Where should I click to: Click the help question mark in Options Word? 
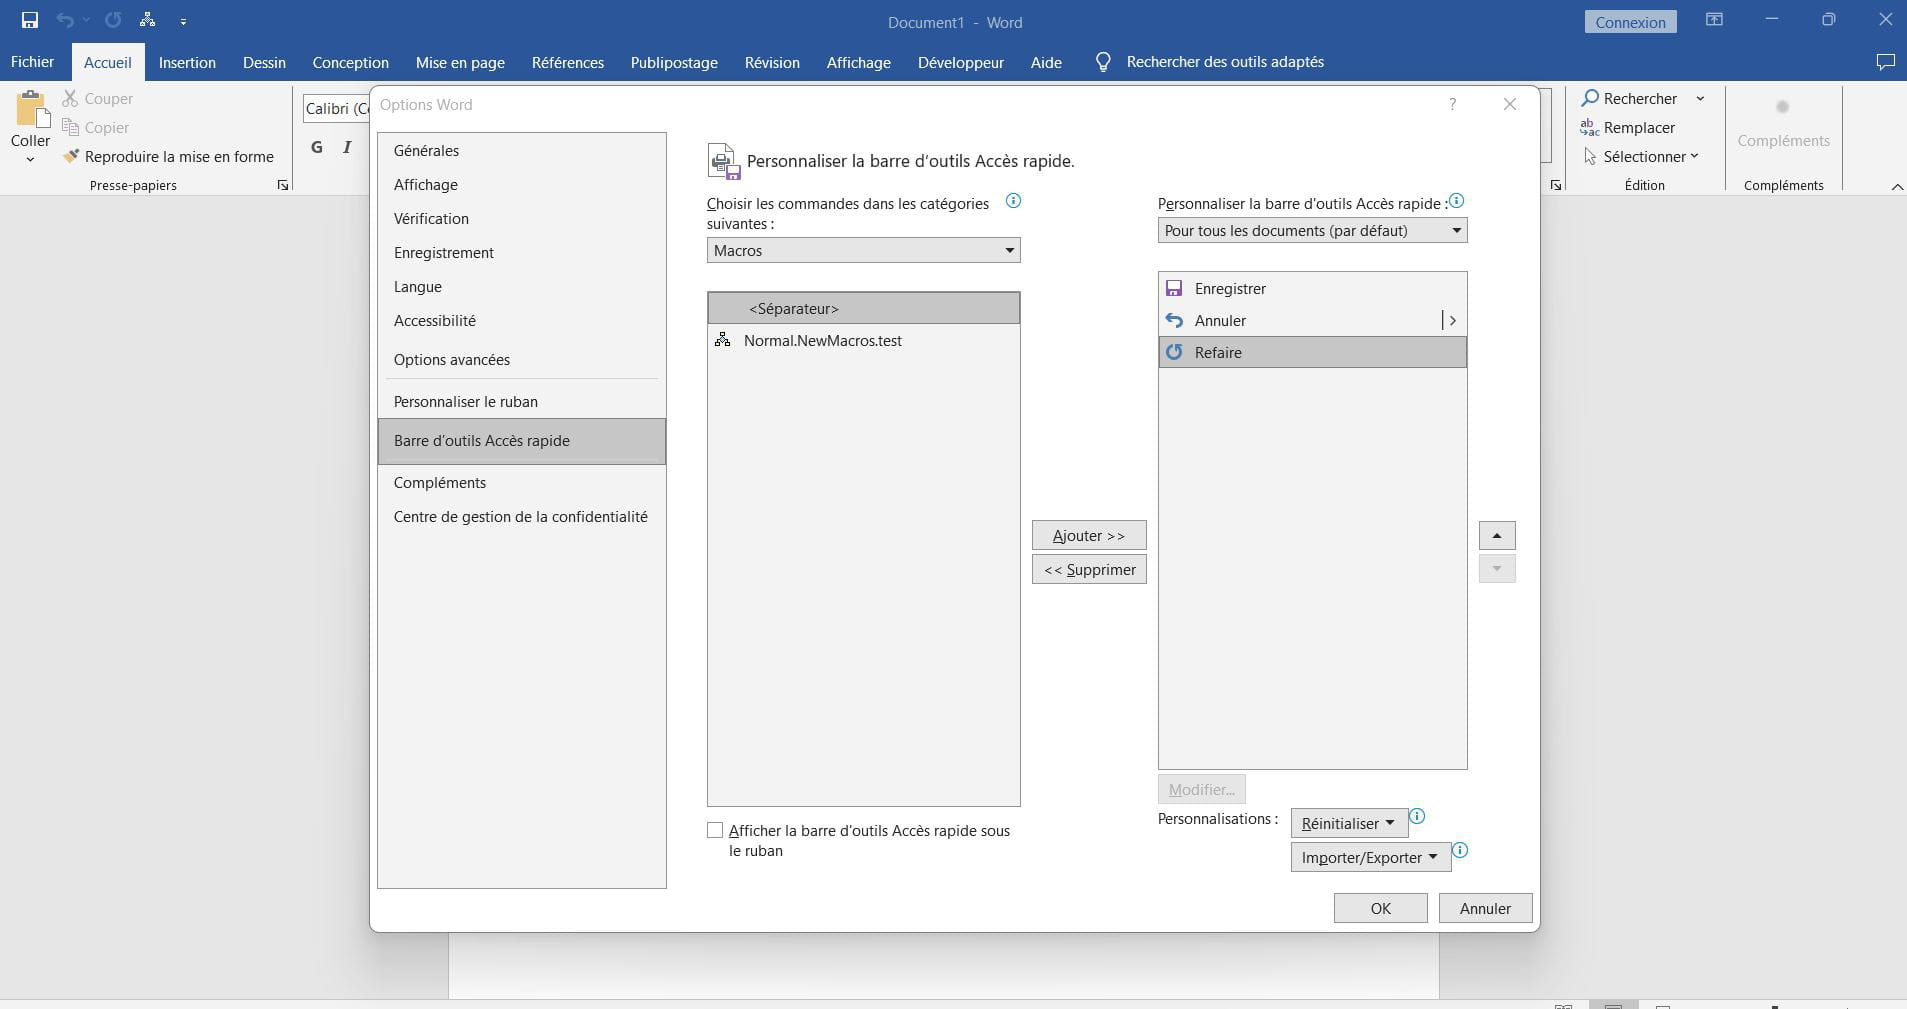tap(1452, 104)
